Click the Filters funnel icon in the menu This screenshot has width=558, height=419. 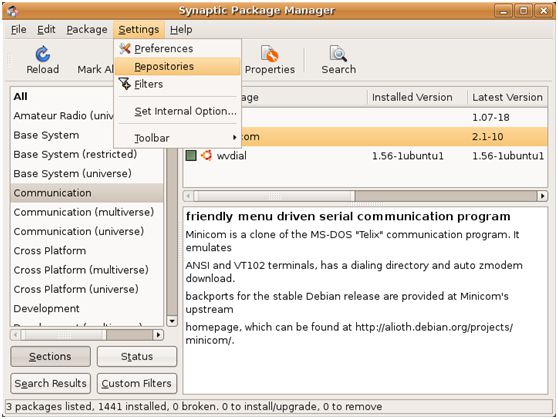125,84
